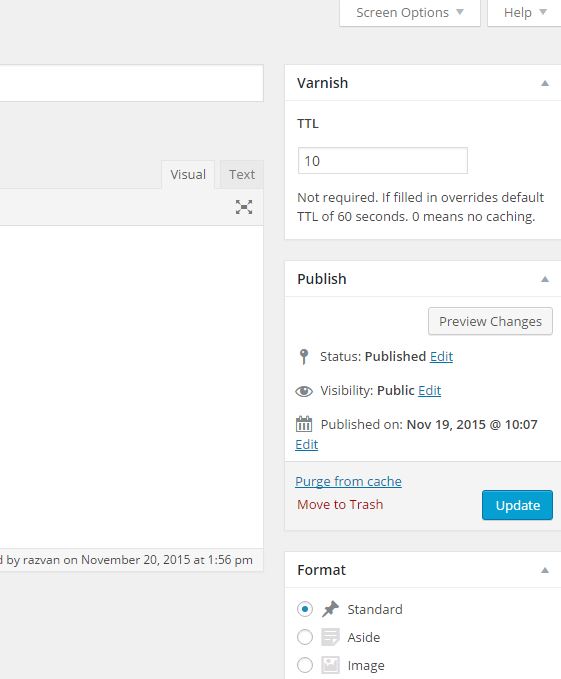Switch to the Text editor tab
Image resolution: width=561 pixels, height=679 pixels.
tap(242, 175)
